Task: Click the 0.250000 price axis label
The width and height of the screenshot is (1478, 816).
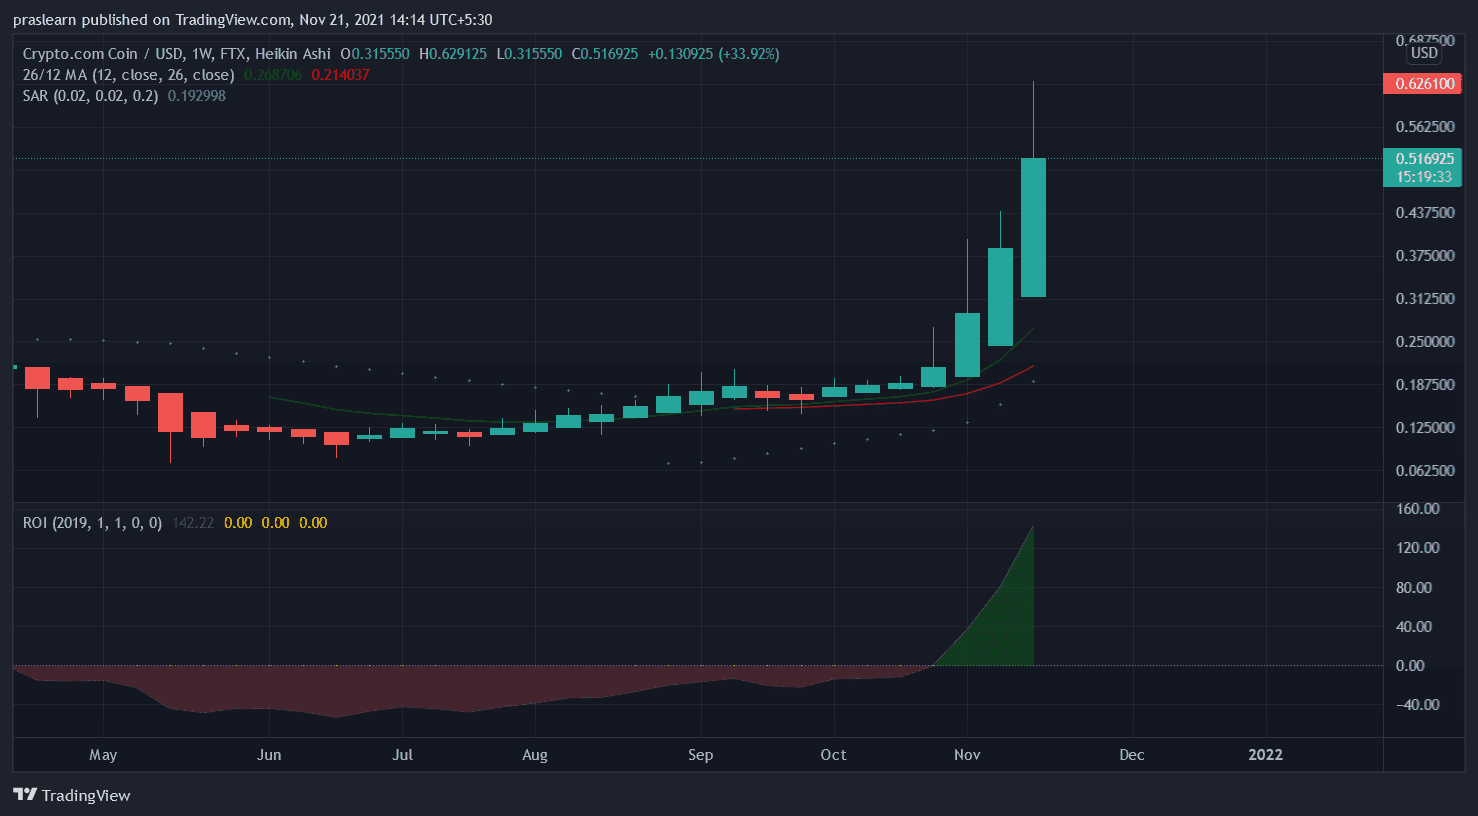Action: (x=1425, y=342)
